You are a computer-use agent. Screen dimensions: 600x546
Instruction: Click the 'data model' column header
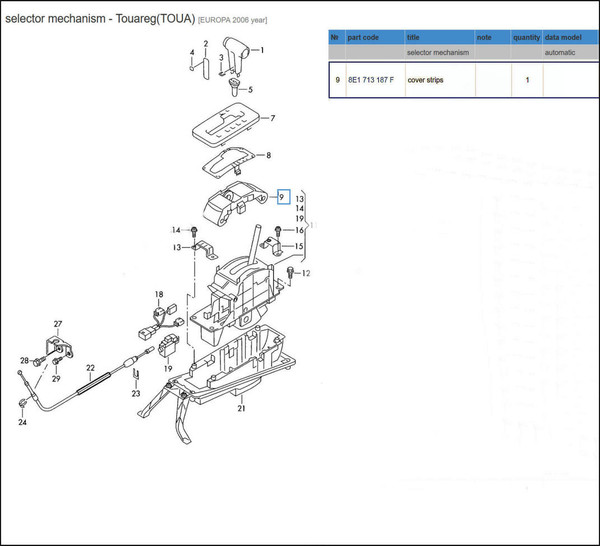click(565, 38)
